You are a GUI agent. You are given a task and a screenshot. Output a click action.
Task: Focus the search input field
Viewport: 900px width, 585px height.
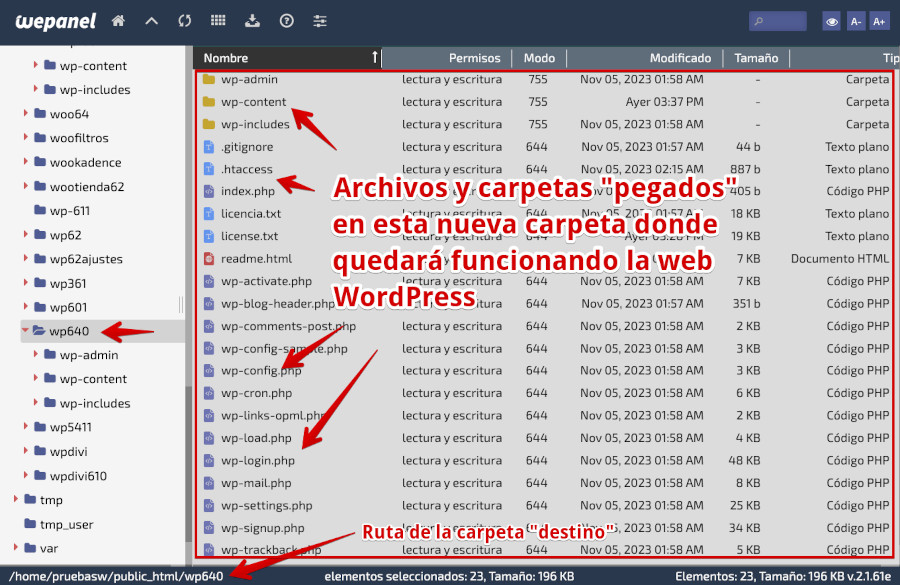click(777, 21)
